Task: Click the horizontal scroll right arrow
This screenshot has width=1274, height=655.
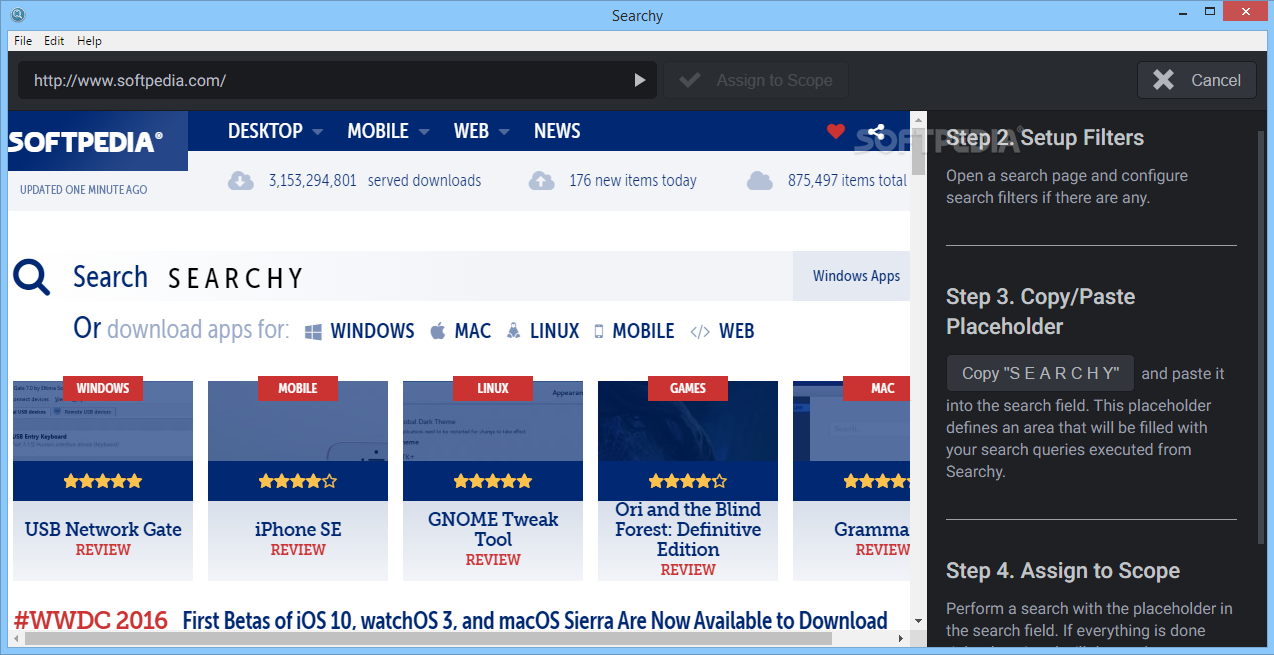Action: (901, 638)
